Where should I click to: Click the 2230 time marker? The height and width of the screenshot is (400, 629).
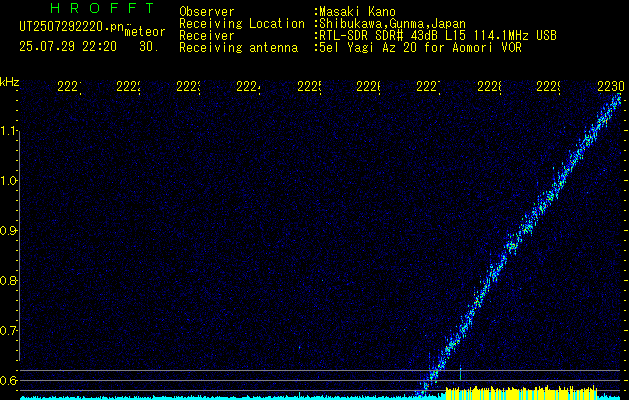(611, 87)
